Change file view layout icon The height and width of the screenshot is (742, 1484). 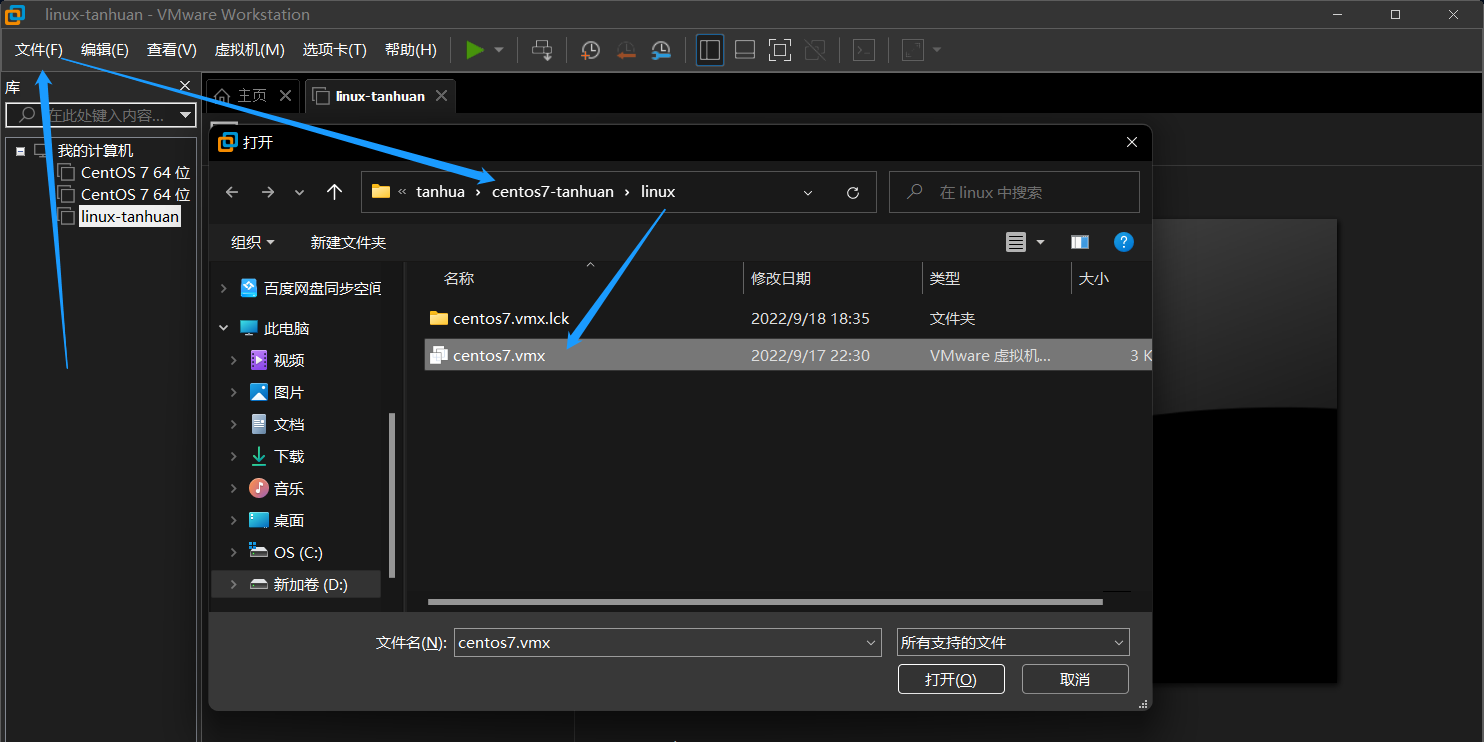tap(1016, 242)
